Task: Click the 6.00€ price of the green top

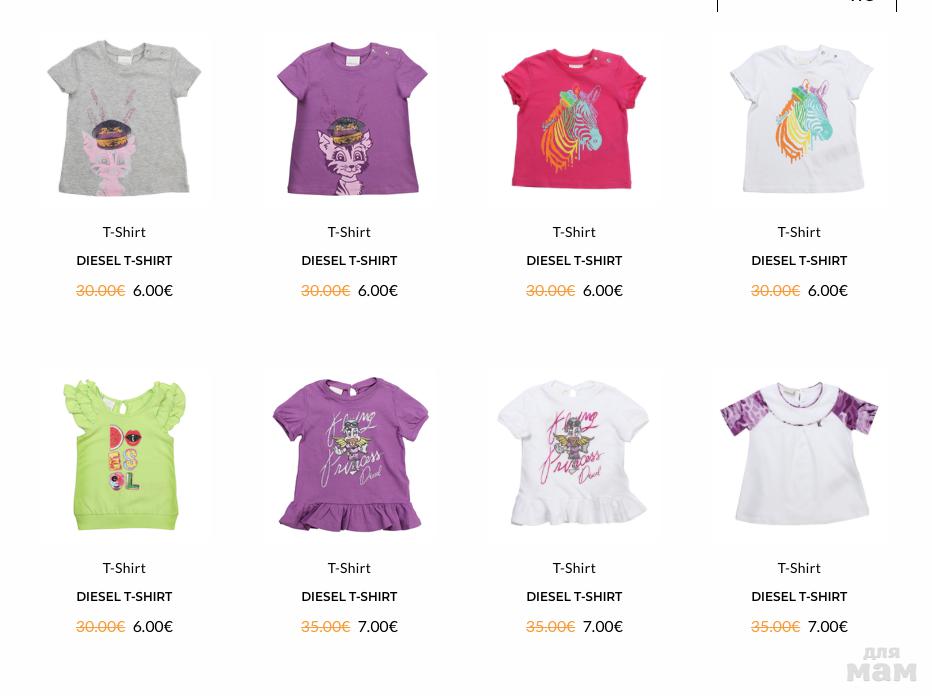Action: 153,626
